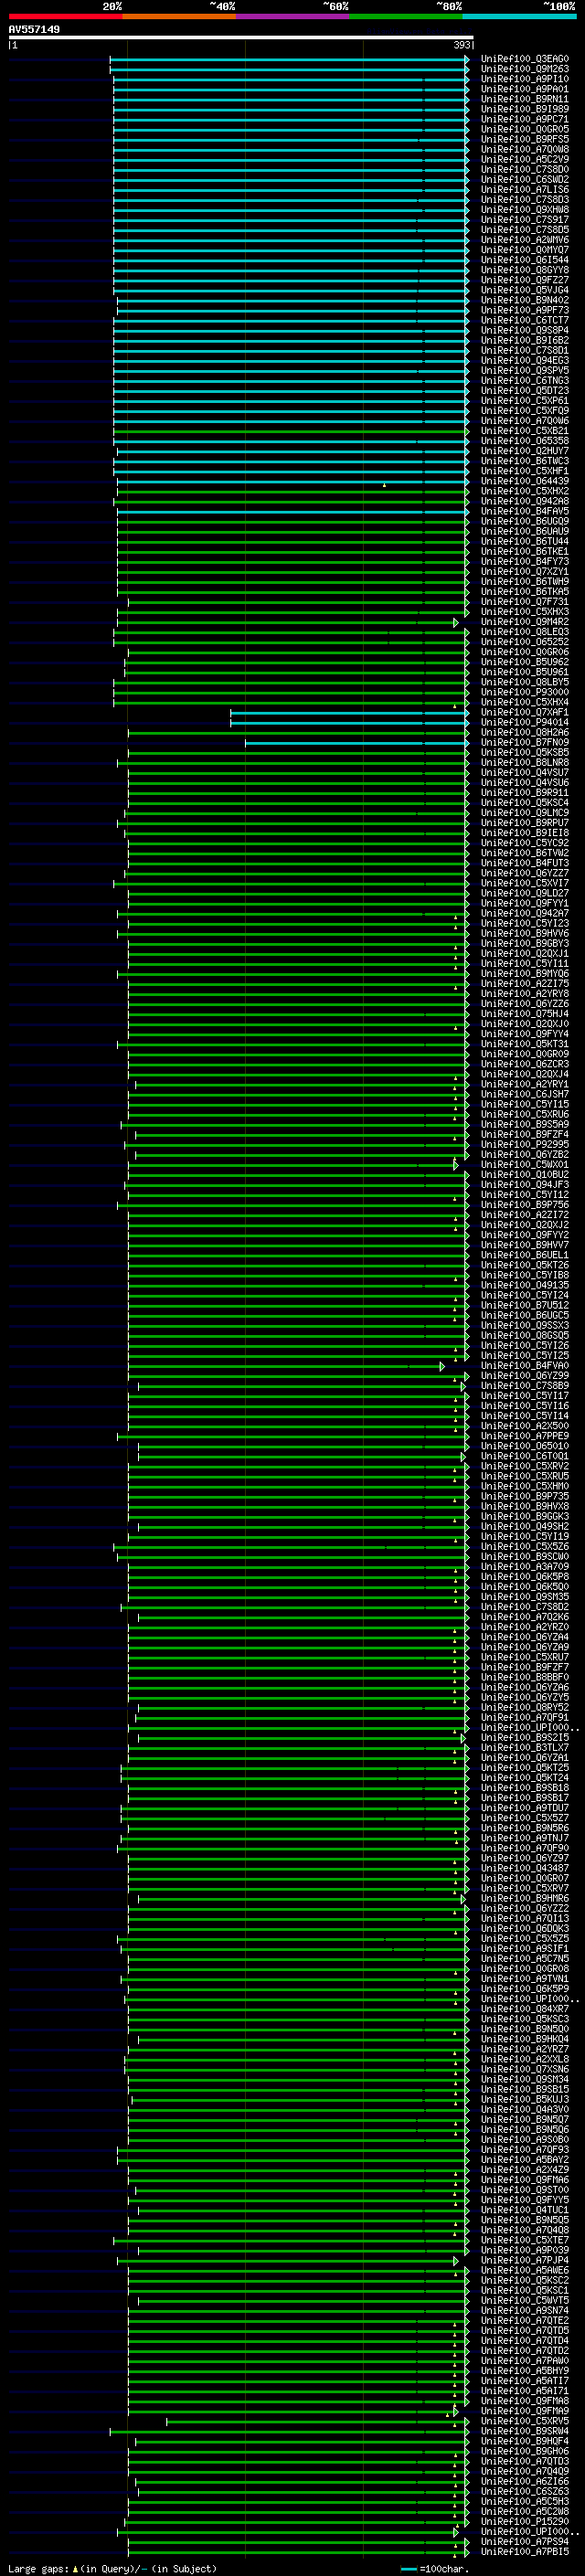Select hit label UniRef100_B9RN11

pos(525,99)
